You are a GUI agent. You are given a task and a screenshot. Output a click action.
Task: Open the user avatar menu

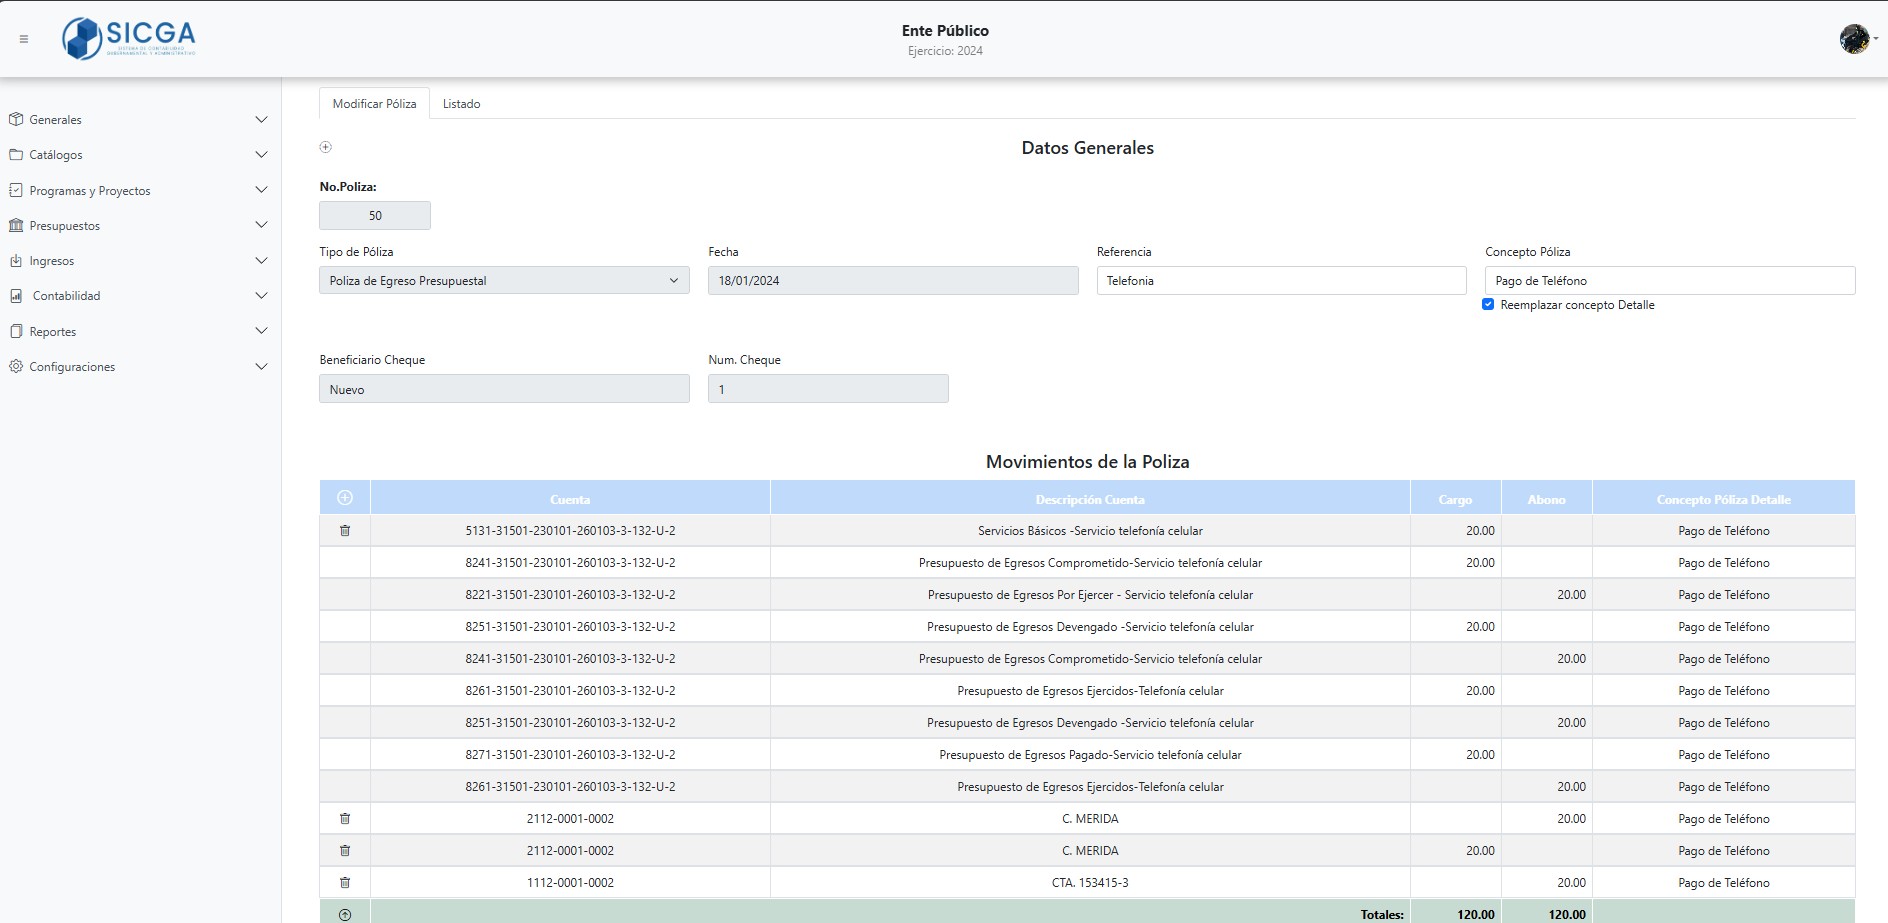(1855, 39)
